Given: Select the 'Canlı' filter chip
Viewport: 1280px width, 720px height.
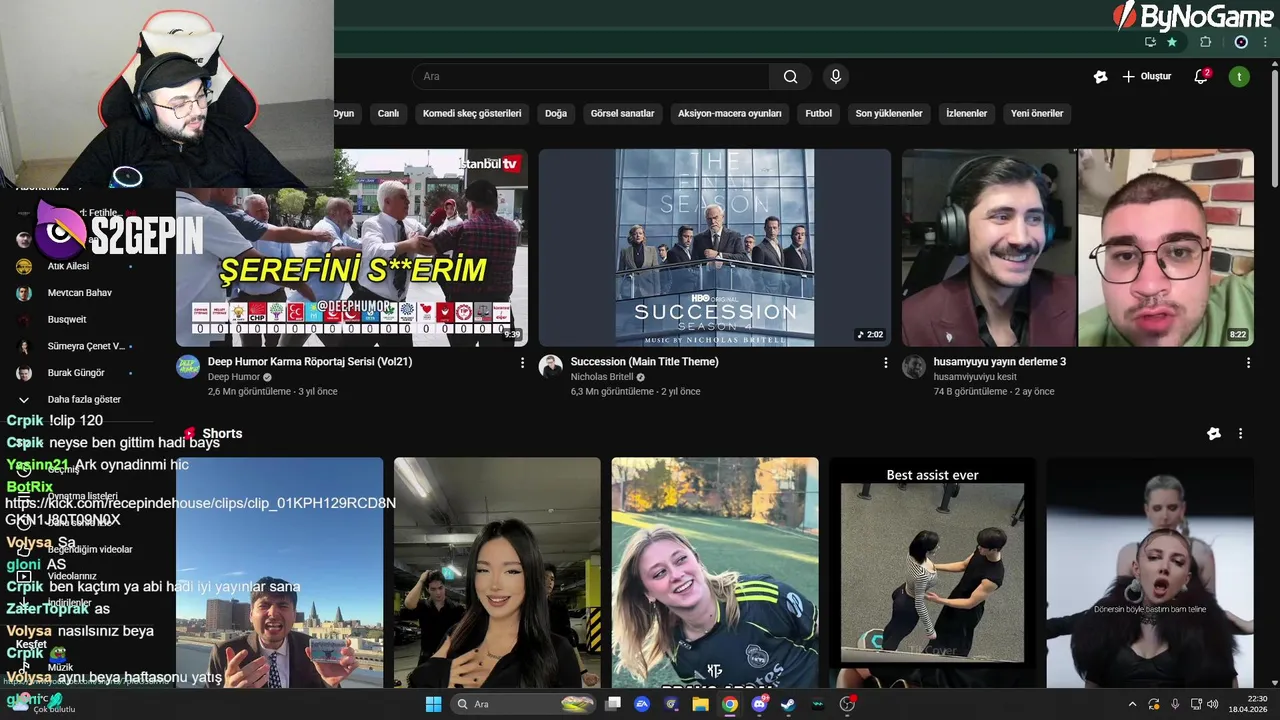Looking at the screenshot, I should pos(388,114).
